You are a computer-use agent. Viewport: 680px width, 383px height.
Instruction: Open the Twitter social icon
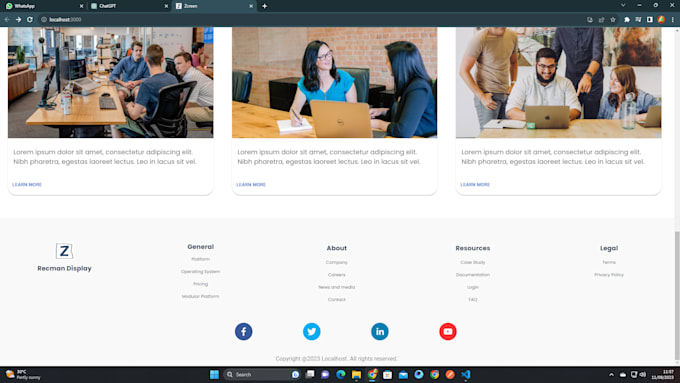click(311, 331)
